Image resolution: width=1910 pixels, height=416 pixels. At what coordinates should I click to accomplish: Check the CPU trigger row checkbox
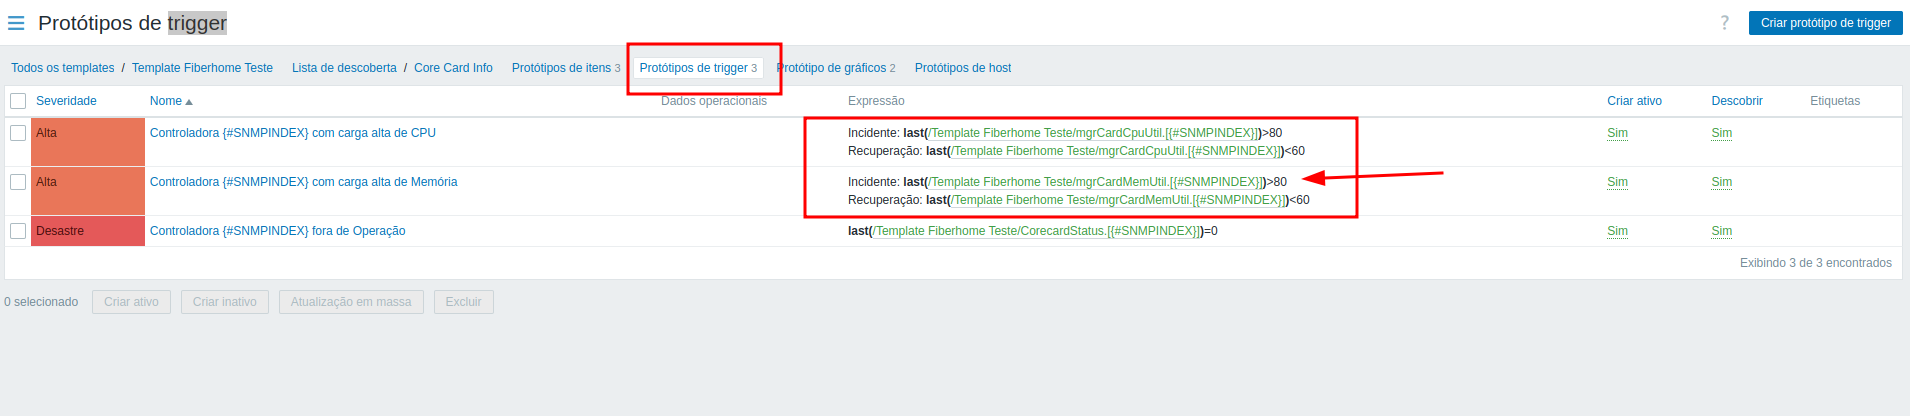coord(18,133)
